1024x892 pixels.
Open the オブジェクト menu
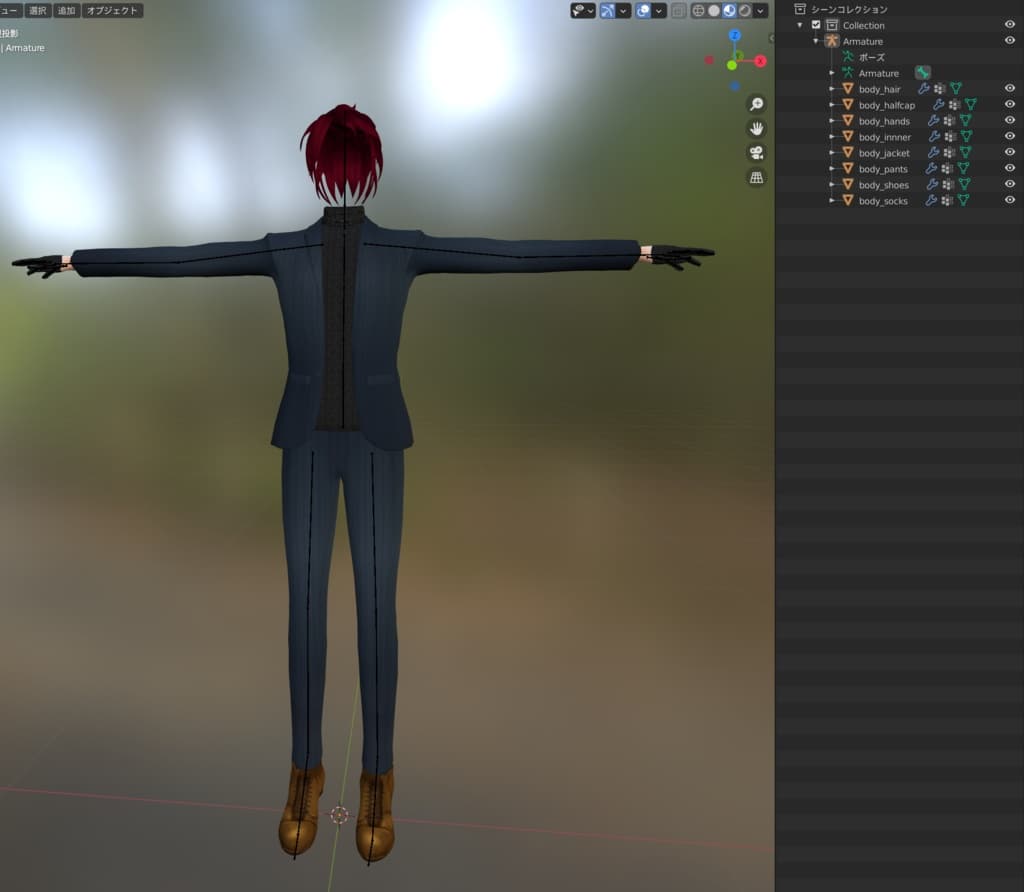(x=112, y=10)
